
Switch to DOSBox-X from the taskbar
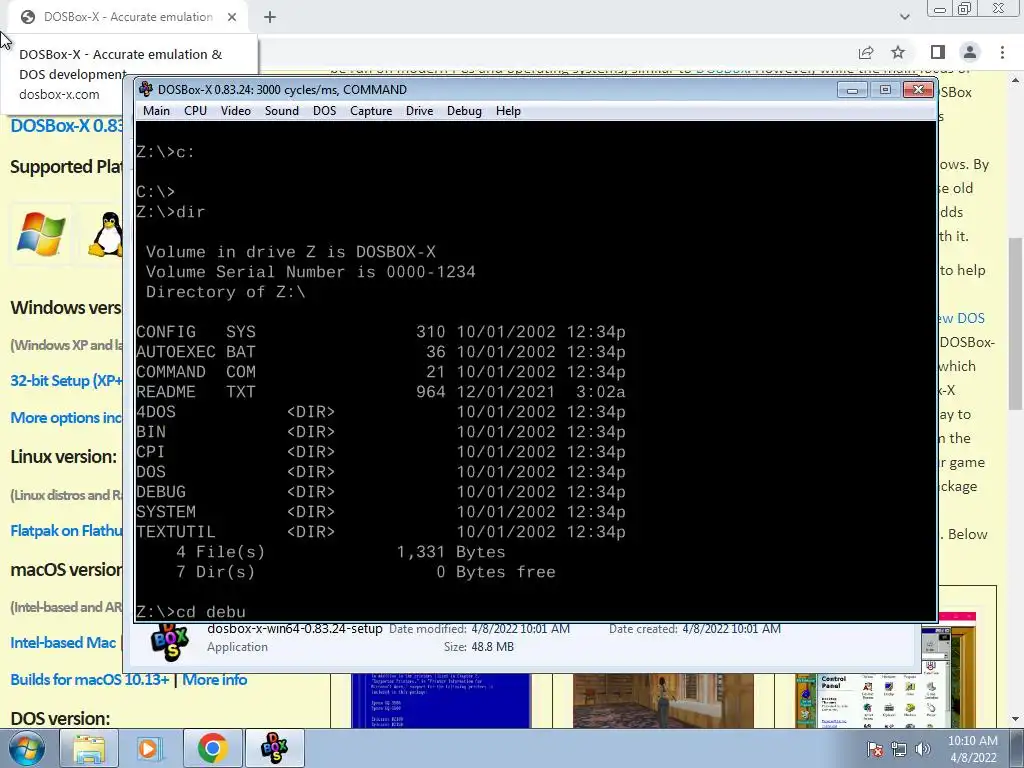pos(274,748)
